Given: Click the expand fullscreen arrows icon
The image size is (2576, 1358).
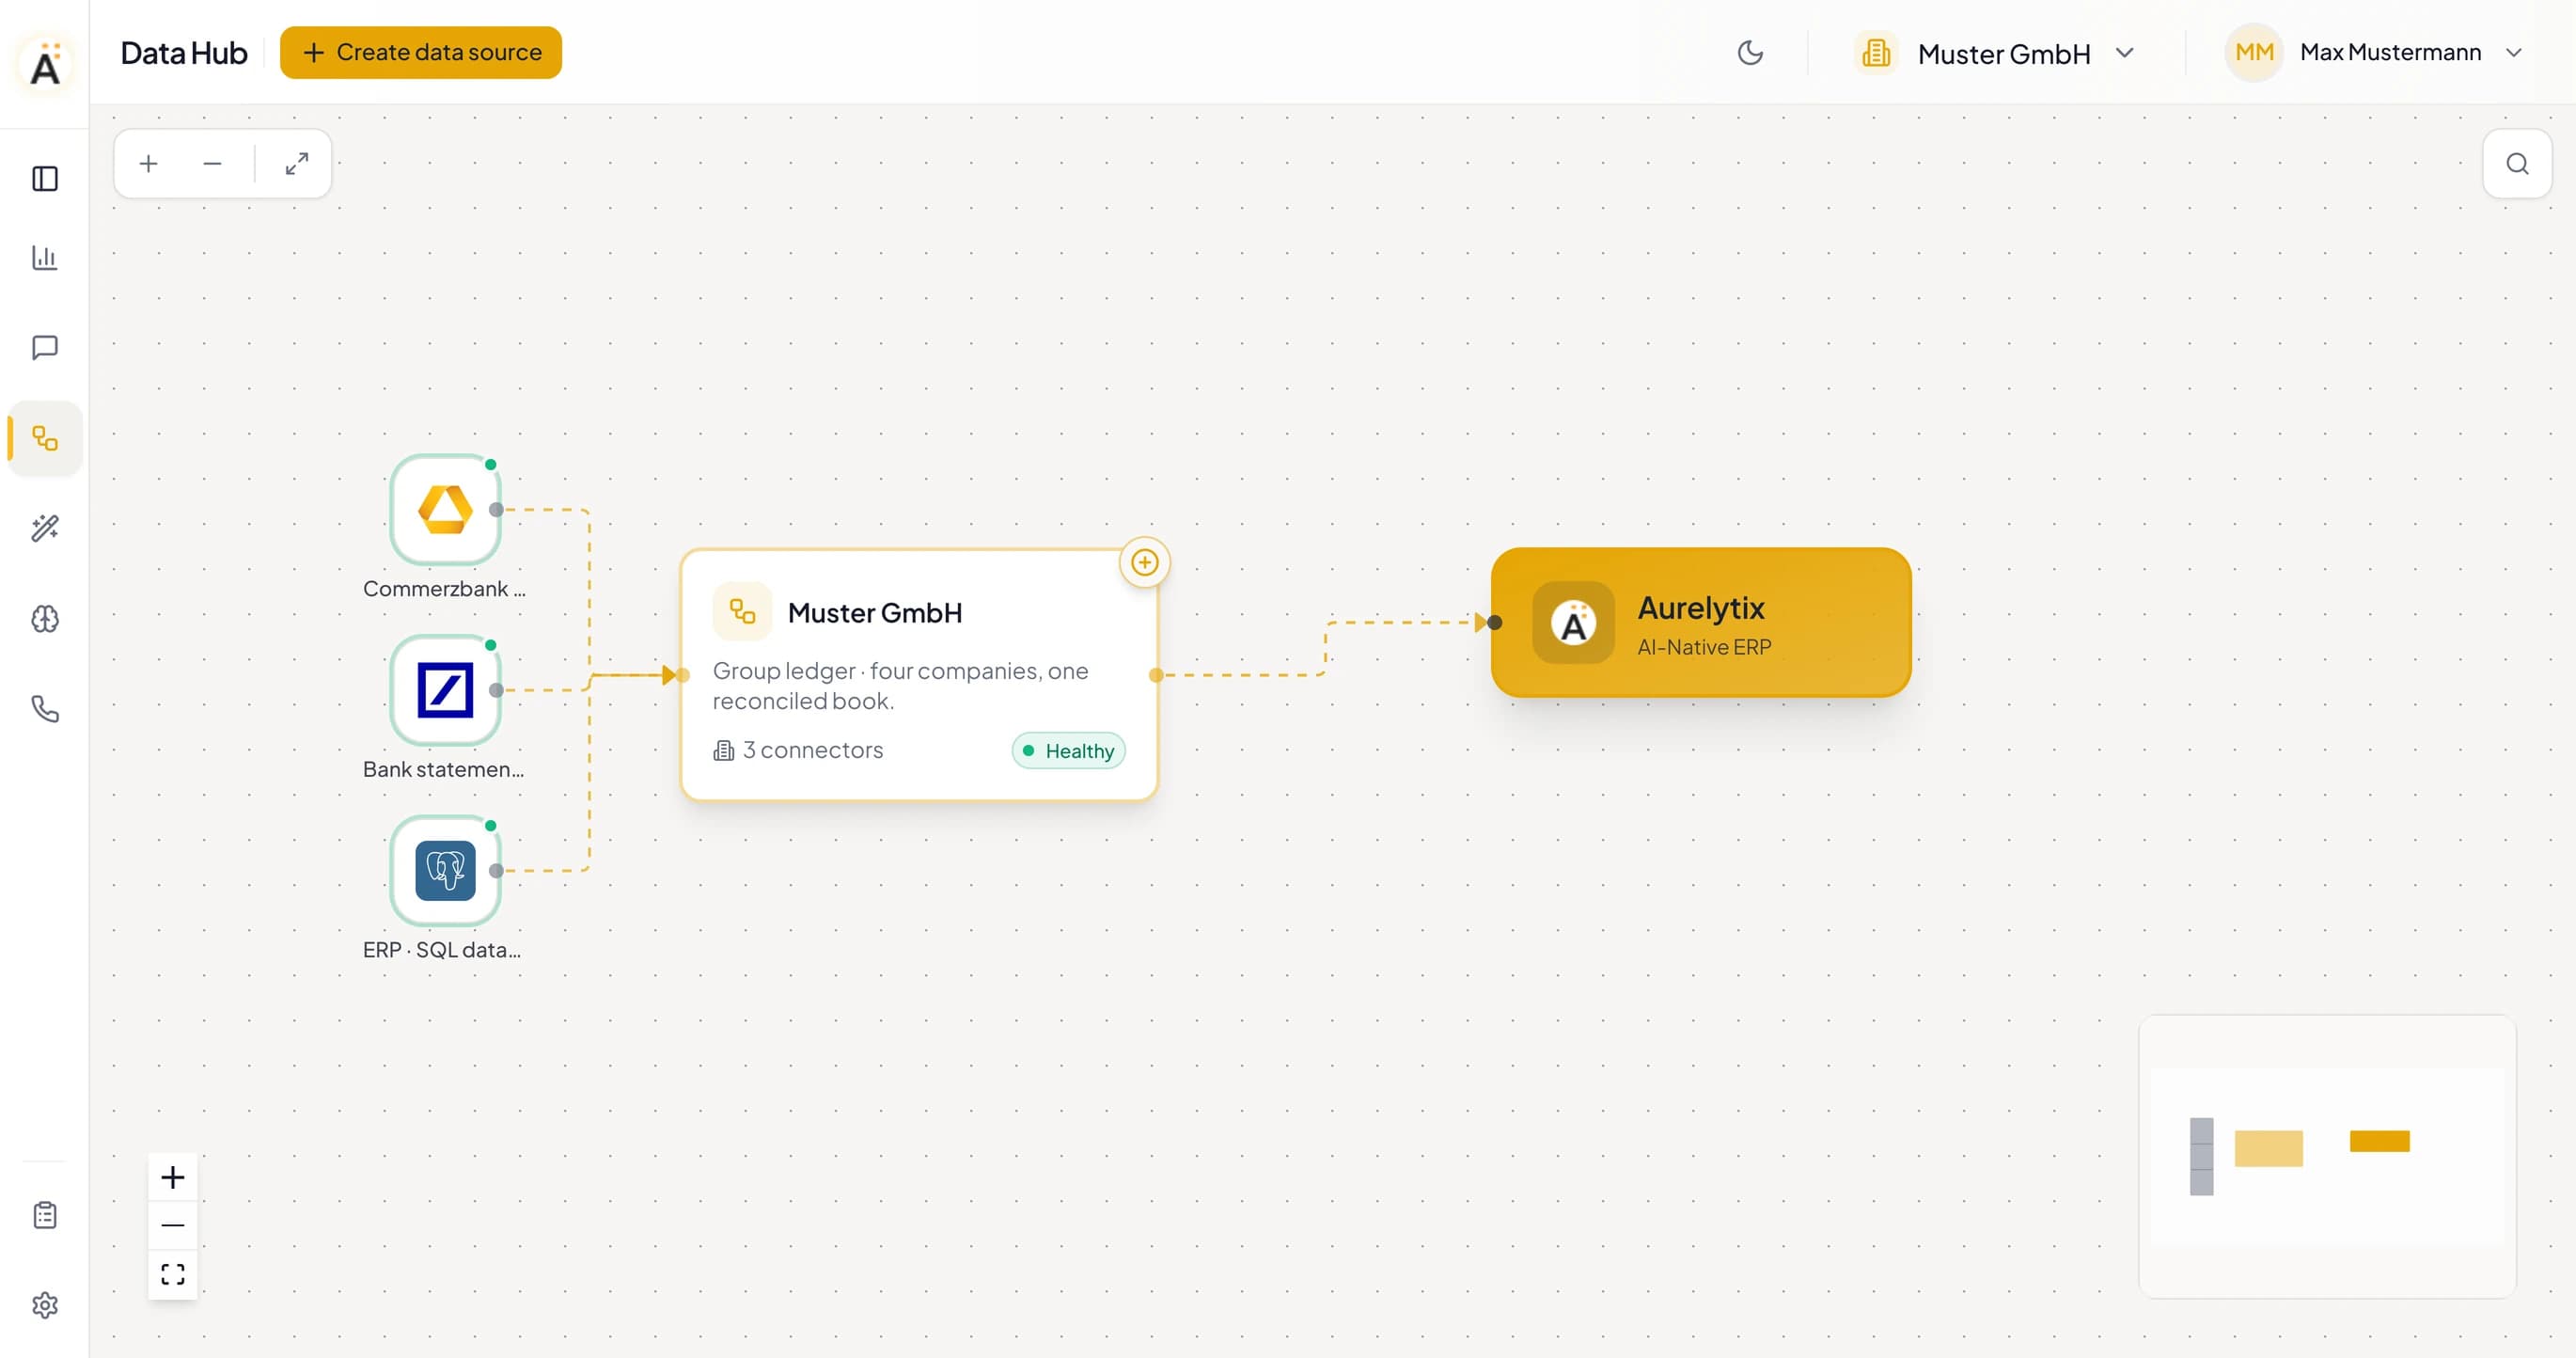Looking at the screenshot, I should point(297,163).
